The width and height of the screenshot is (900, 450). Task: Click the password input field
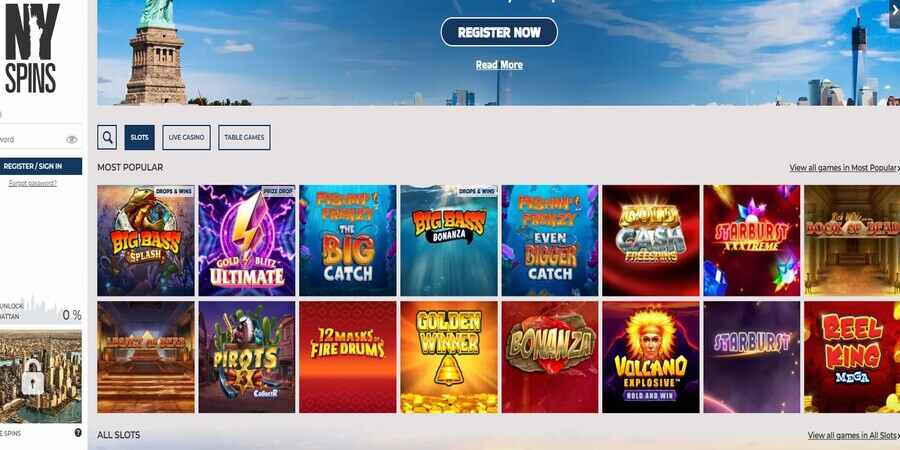click(40, 139)
